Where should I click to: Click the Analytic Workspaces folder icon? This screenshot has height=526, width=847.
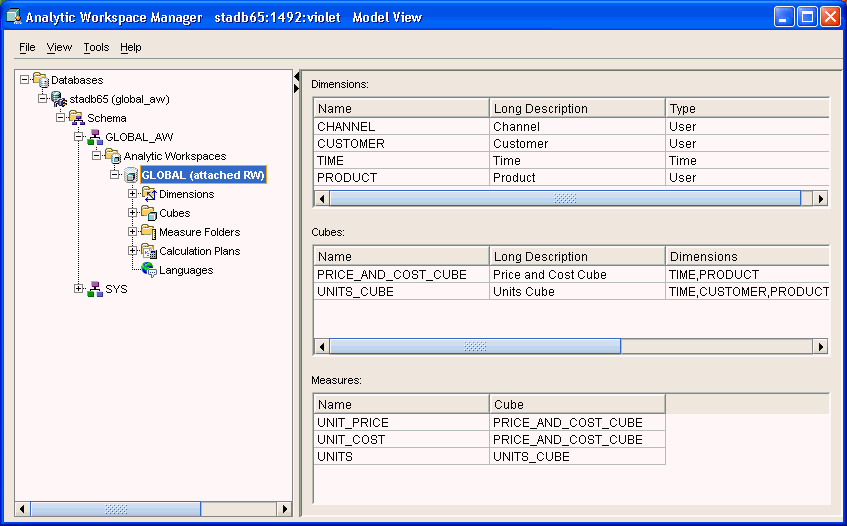(113, 156)
